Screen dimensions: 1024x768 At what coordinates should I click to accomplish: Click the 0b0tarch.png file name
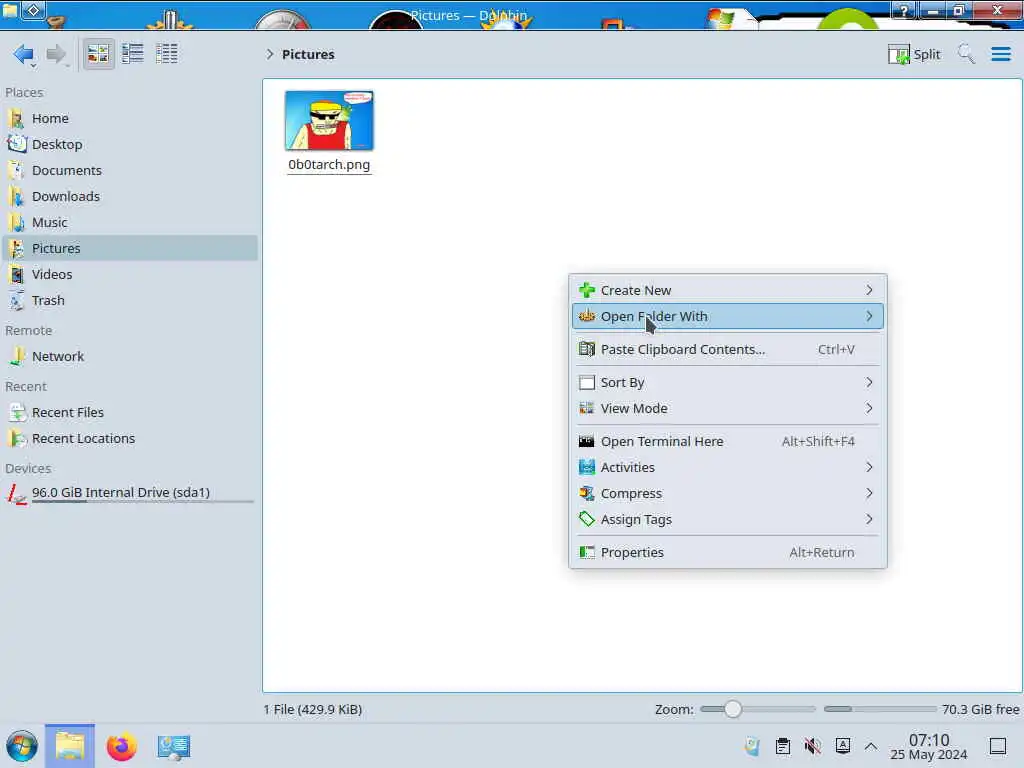(329, 165)
